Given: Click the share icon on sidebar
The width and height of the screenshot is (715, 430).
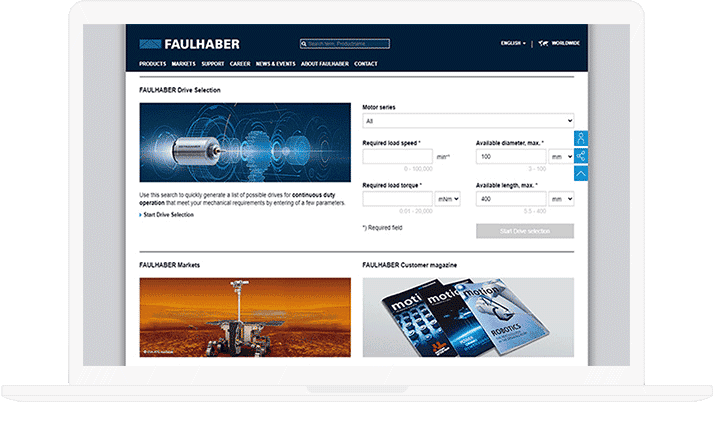Looking at the screenshot, I should coord(581,156).
